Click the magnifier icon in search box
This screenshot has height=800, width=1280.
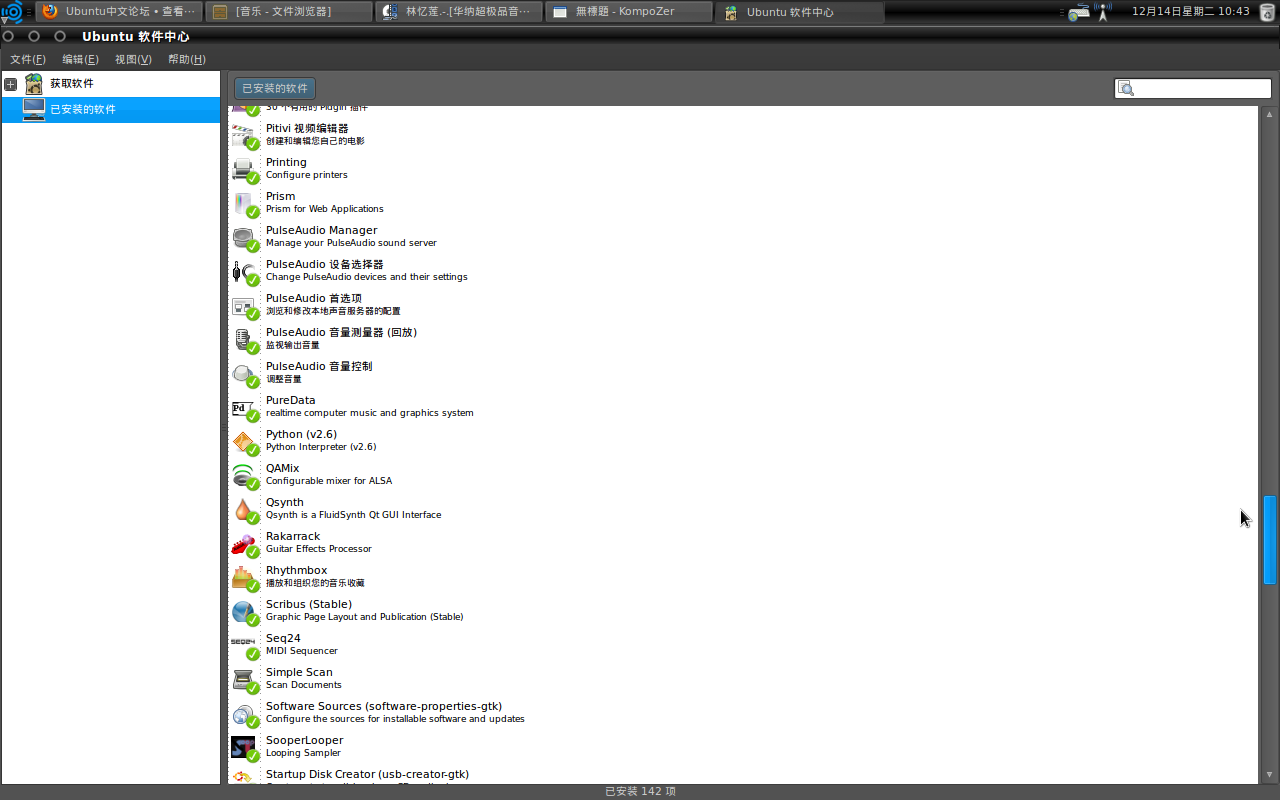point(1126,89)
